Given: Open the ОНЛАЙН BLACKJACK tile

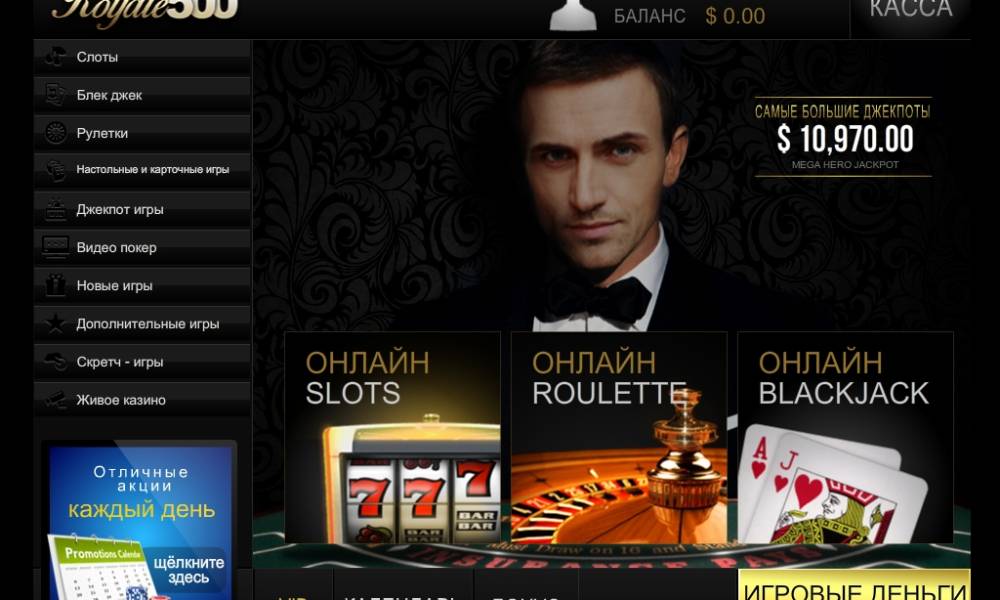Looking at the screenshot, I should tap(845, 437).
